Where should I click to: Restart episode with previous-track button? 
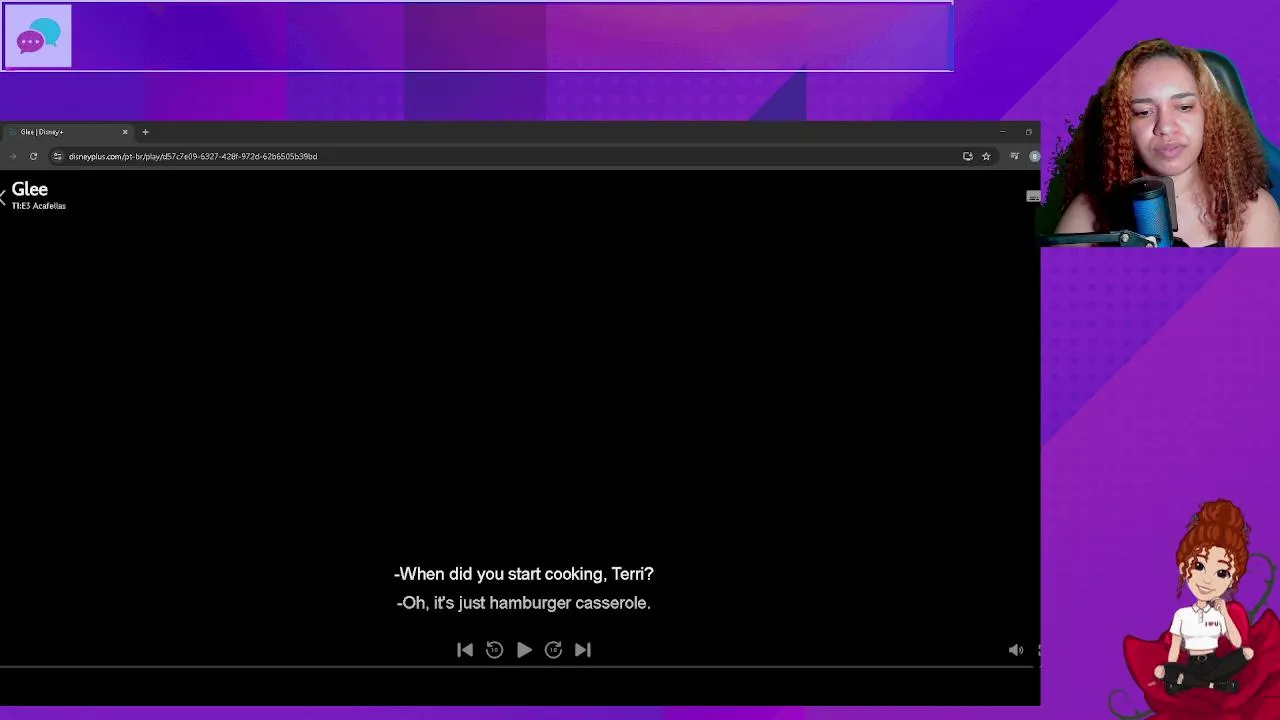465,650
